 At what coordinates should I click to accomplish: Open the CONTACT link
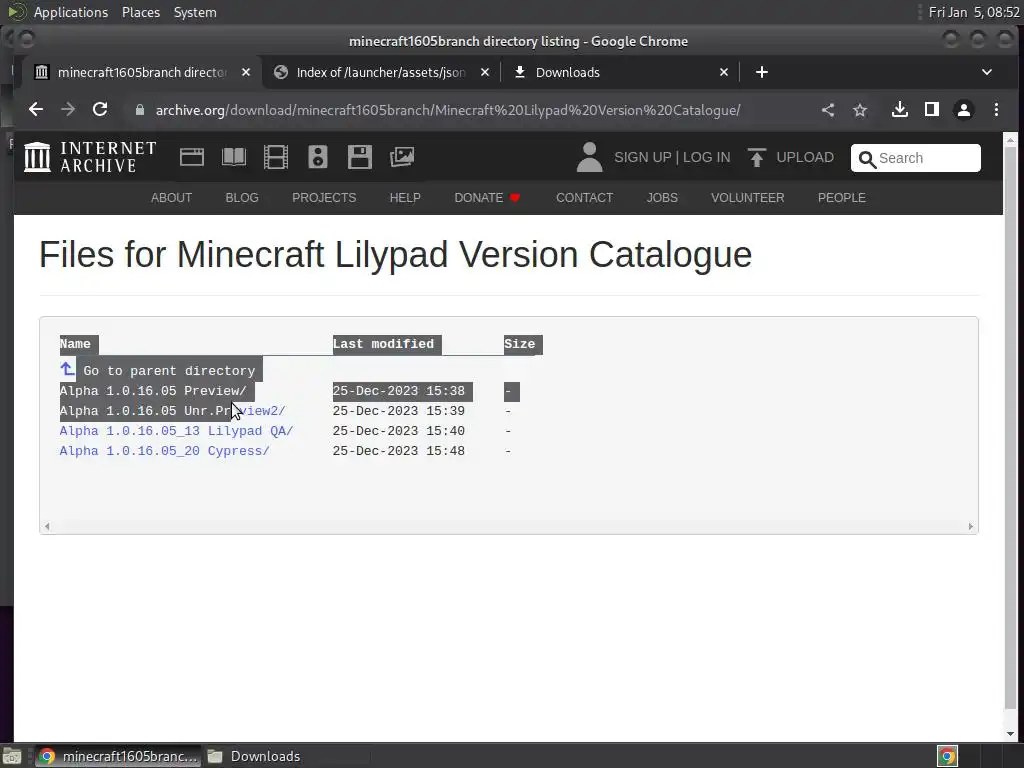tap(584, 198)
